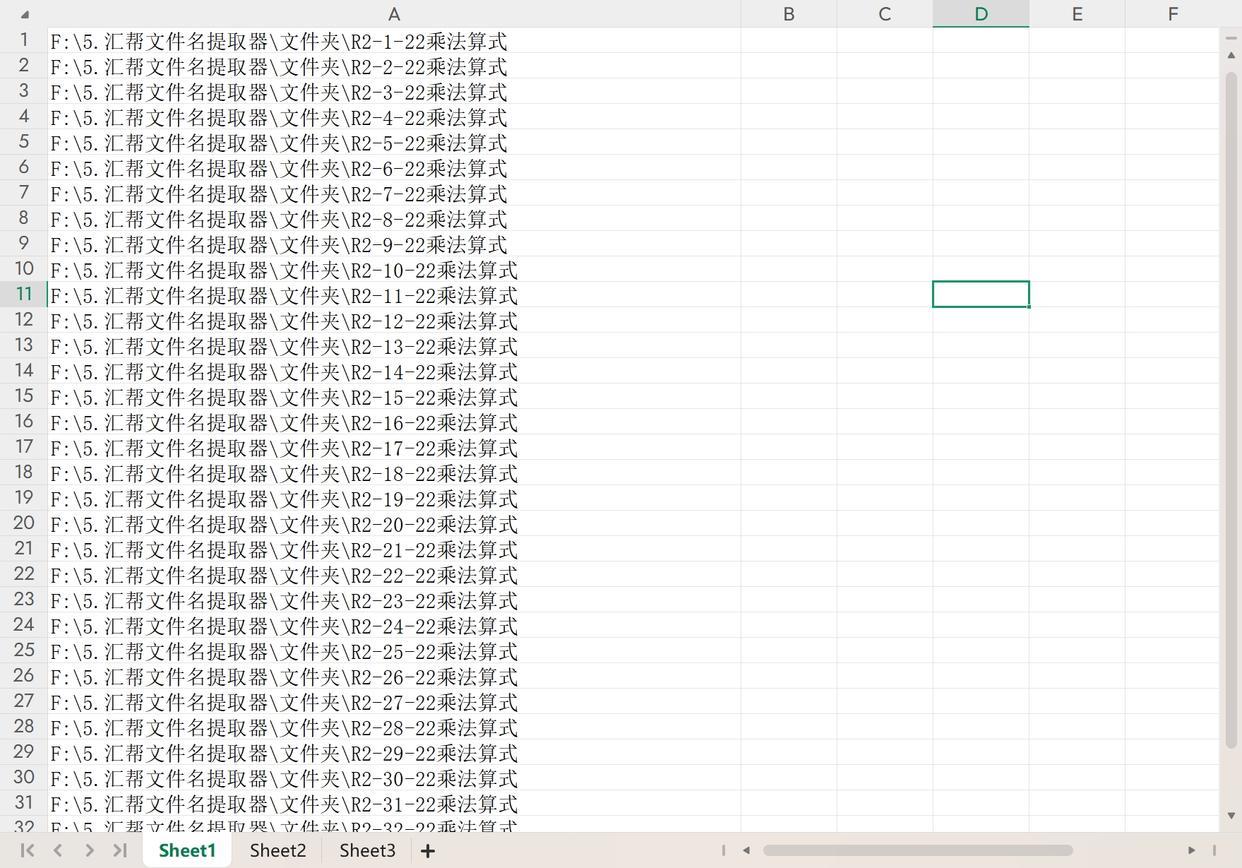Open the Sheet3 tab
This screenshot has height=868, width=1242.
(x=367, y=850)
